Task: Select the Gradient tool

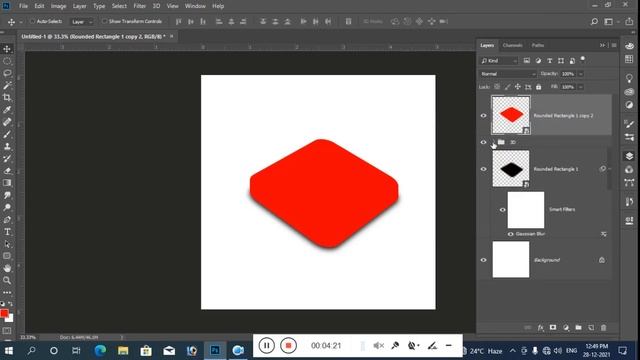Action: click(7, 183)
